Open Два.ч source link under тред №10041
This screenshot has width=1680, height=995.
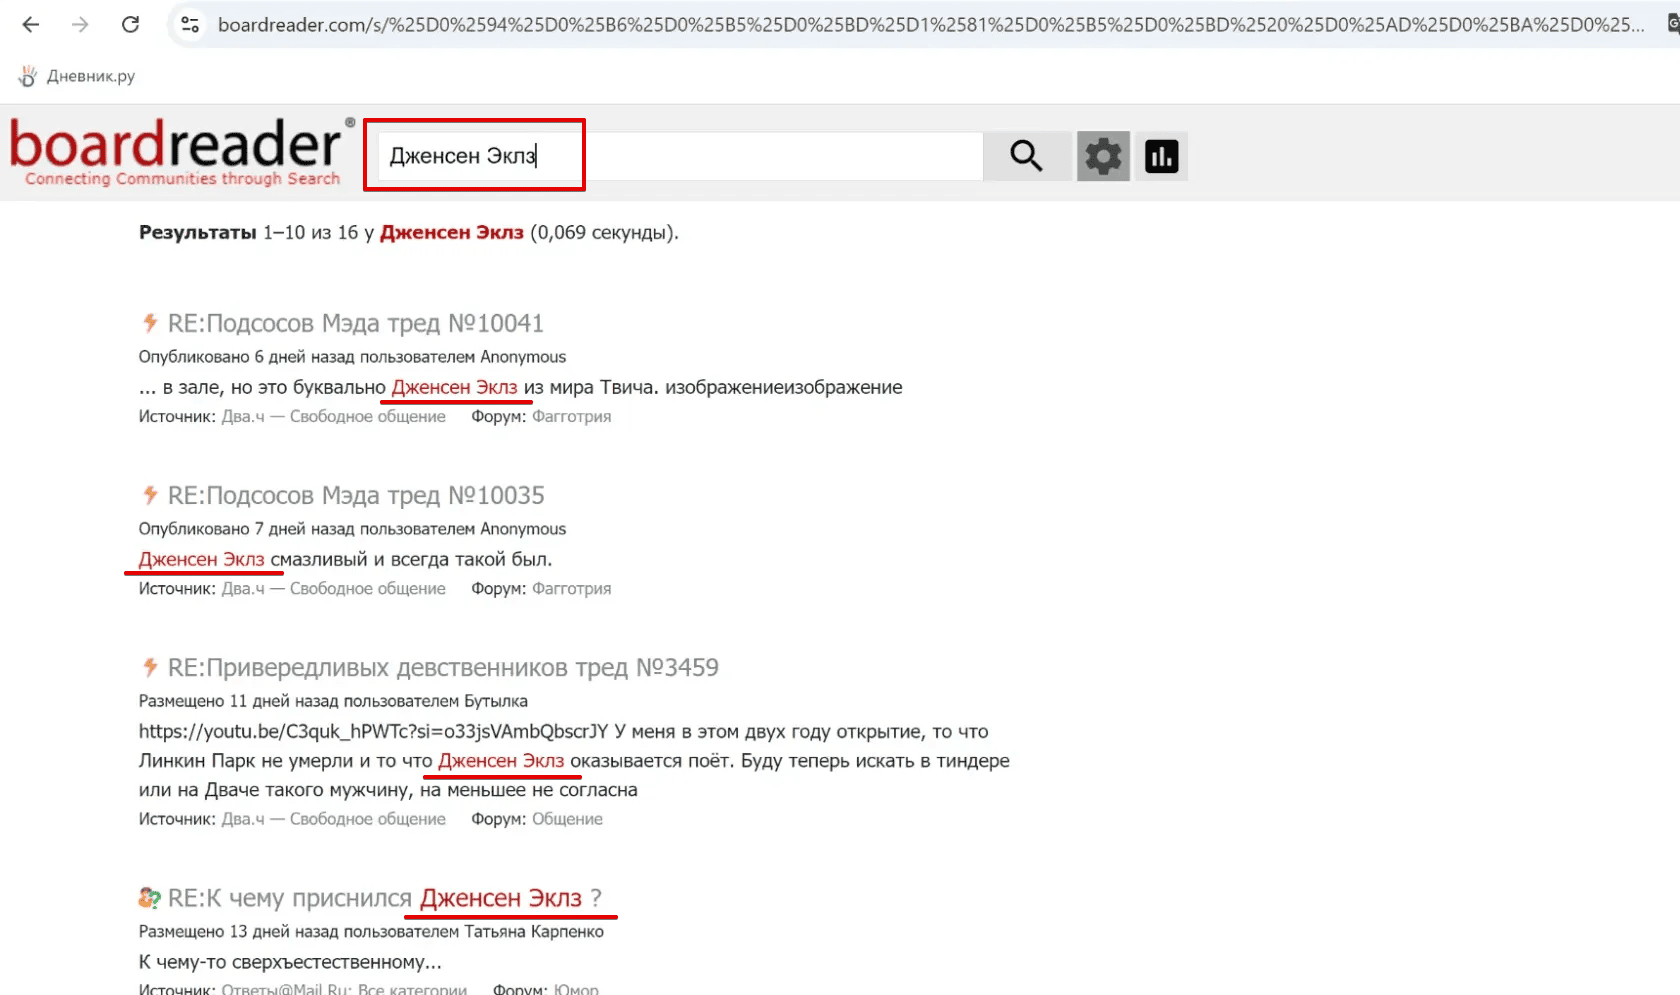[x=333, y=416]
